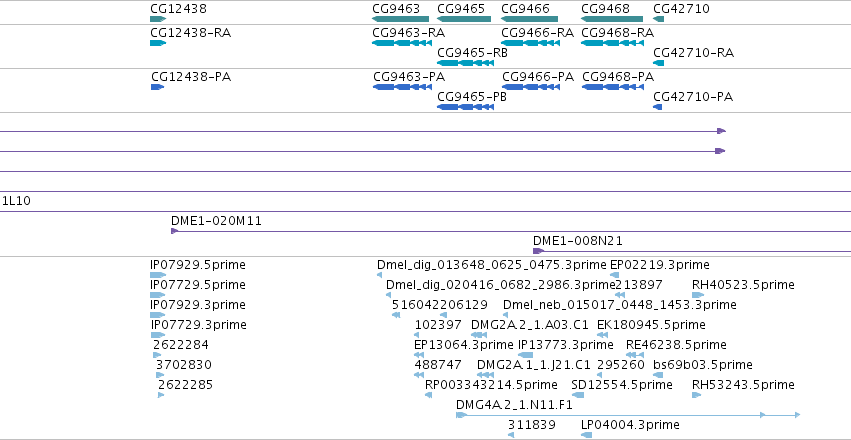Click the EP02219.3prime EST label
Screen dimensions: 851x440
659,265
